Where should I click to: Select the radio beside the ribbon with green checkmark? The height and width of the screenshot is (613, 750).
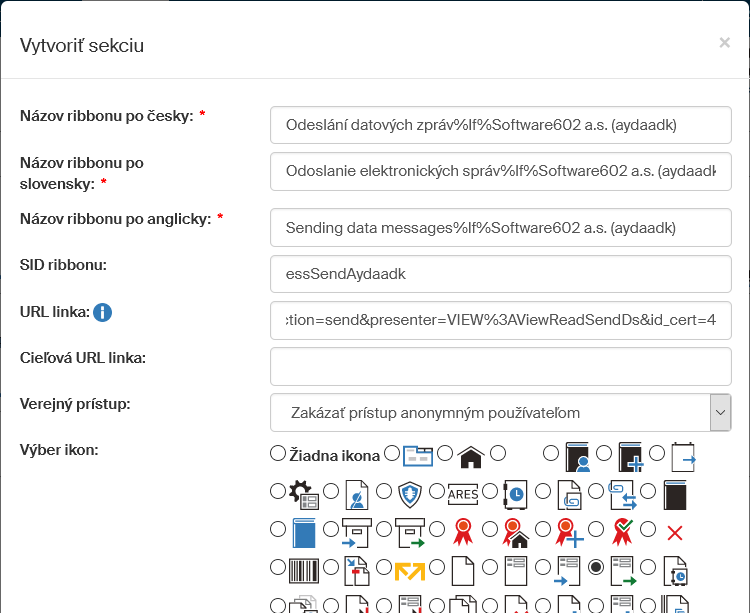(x=595, y=529)
